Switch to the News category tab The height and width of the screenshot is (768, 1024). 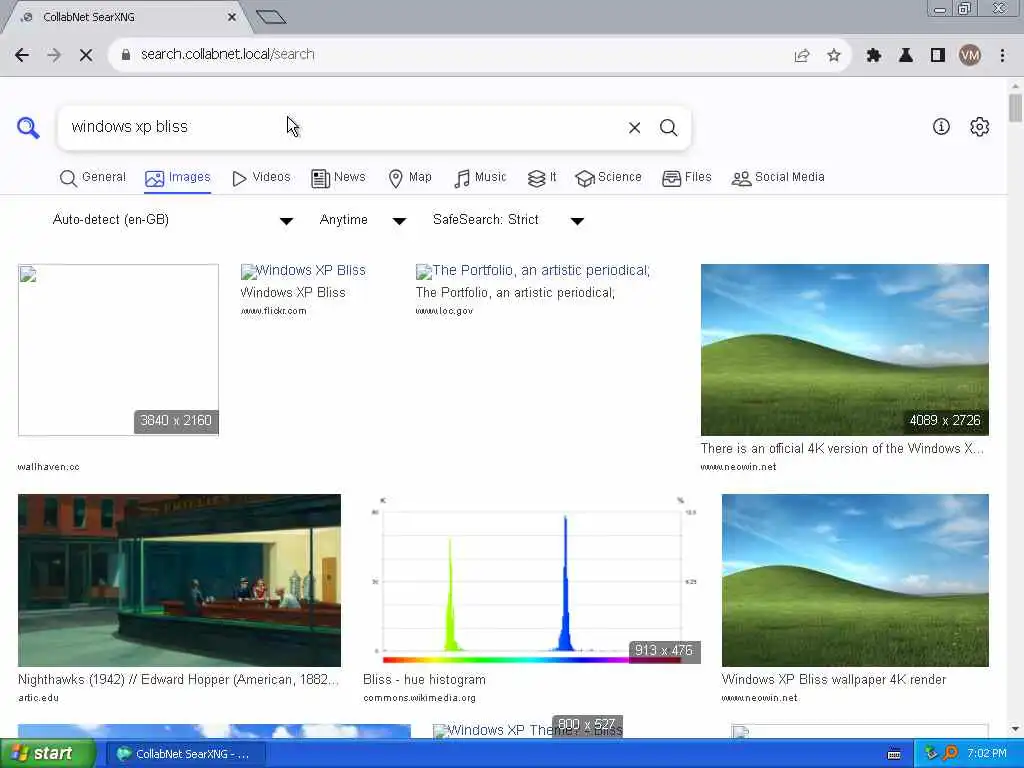338,178
